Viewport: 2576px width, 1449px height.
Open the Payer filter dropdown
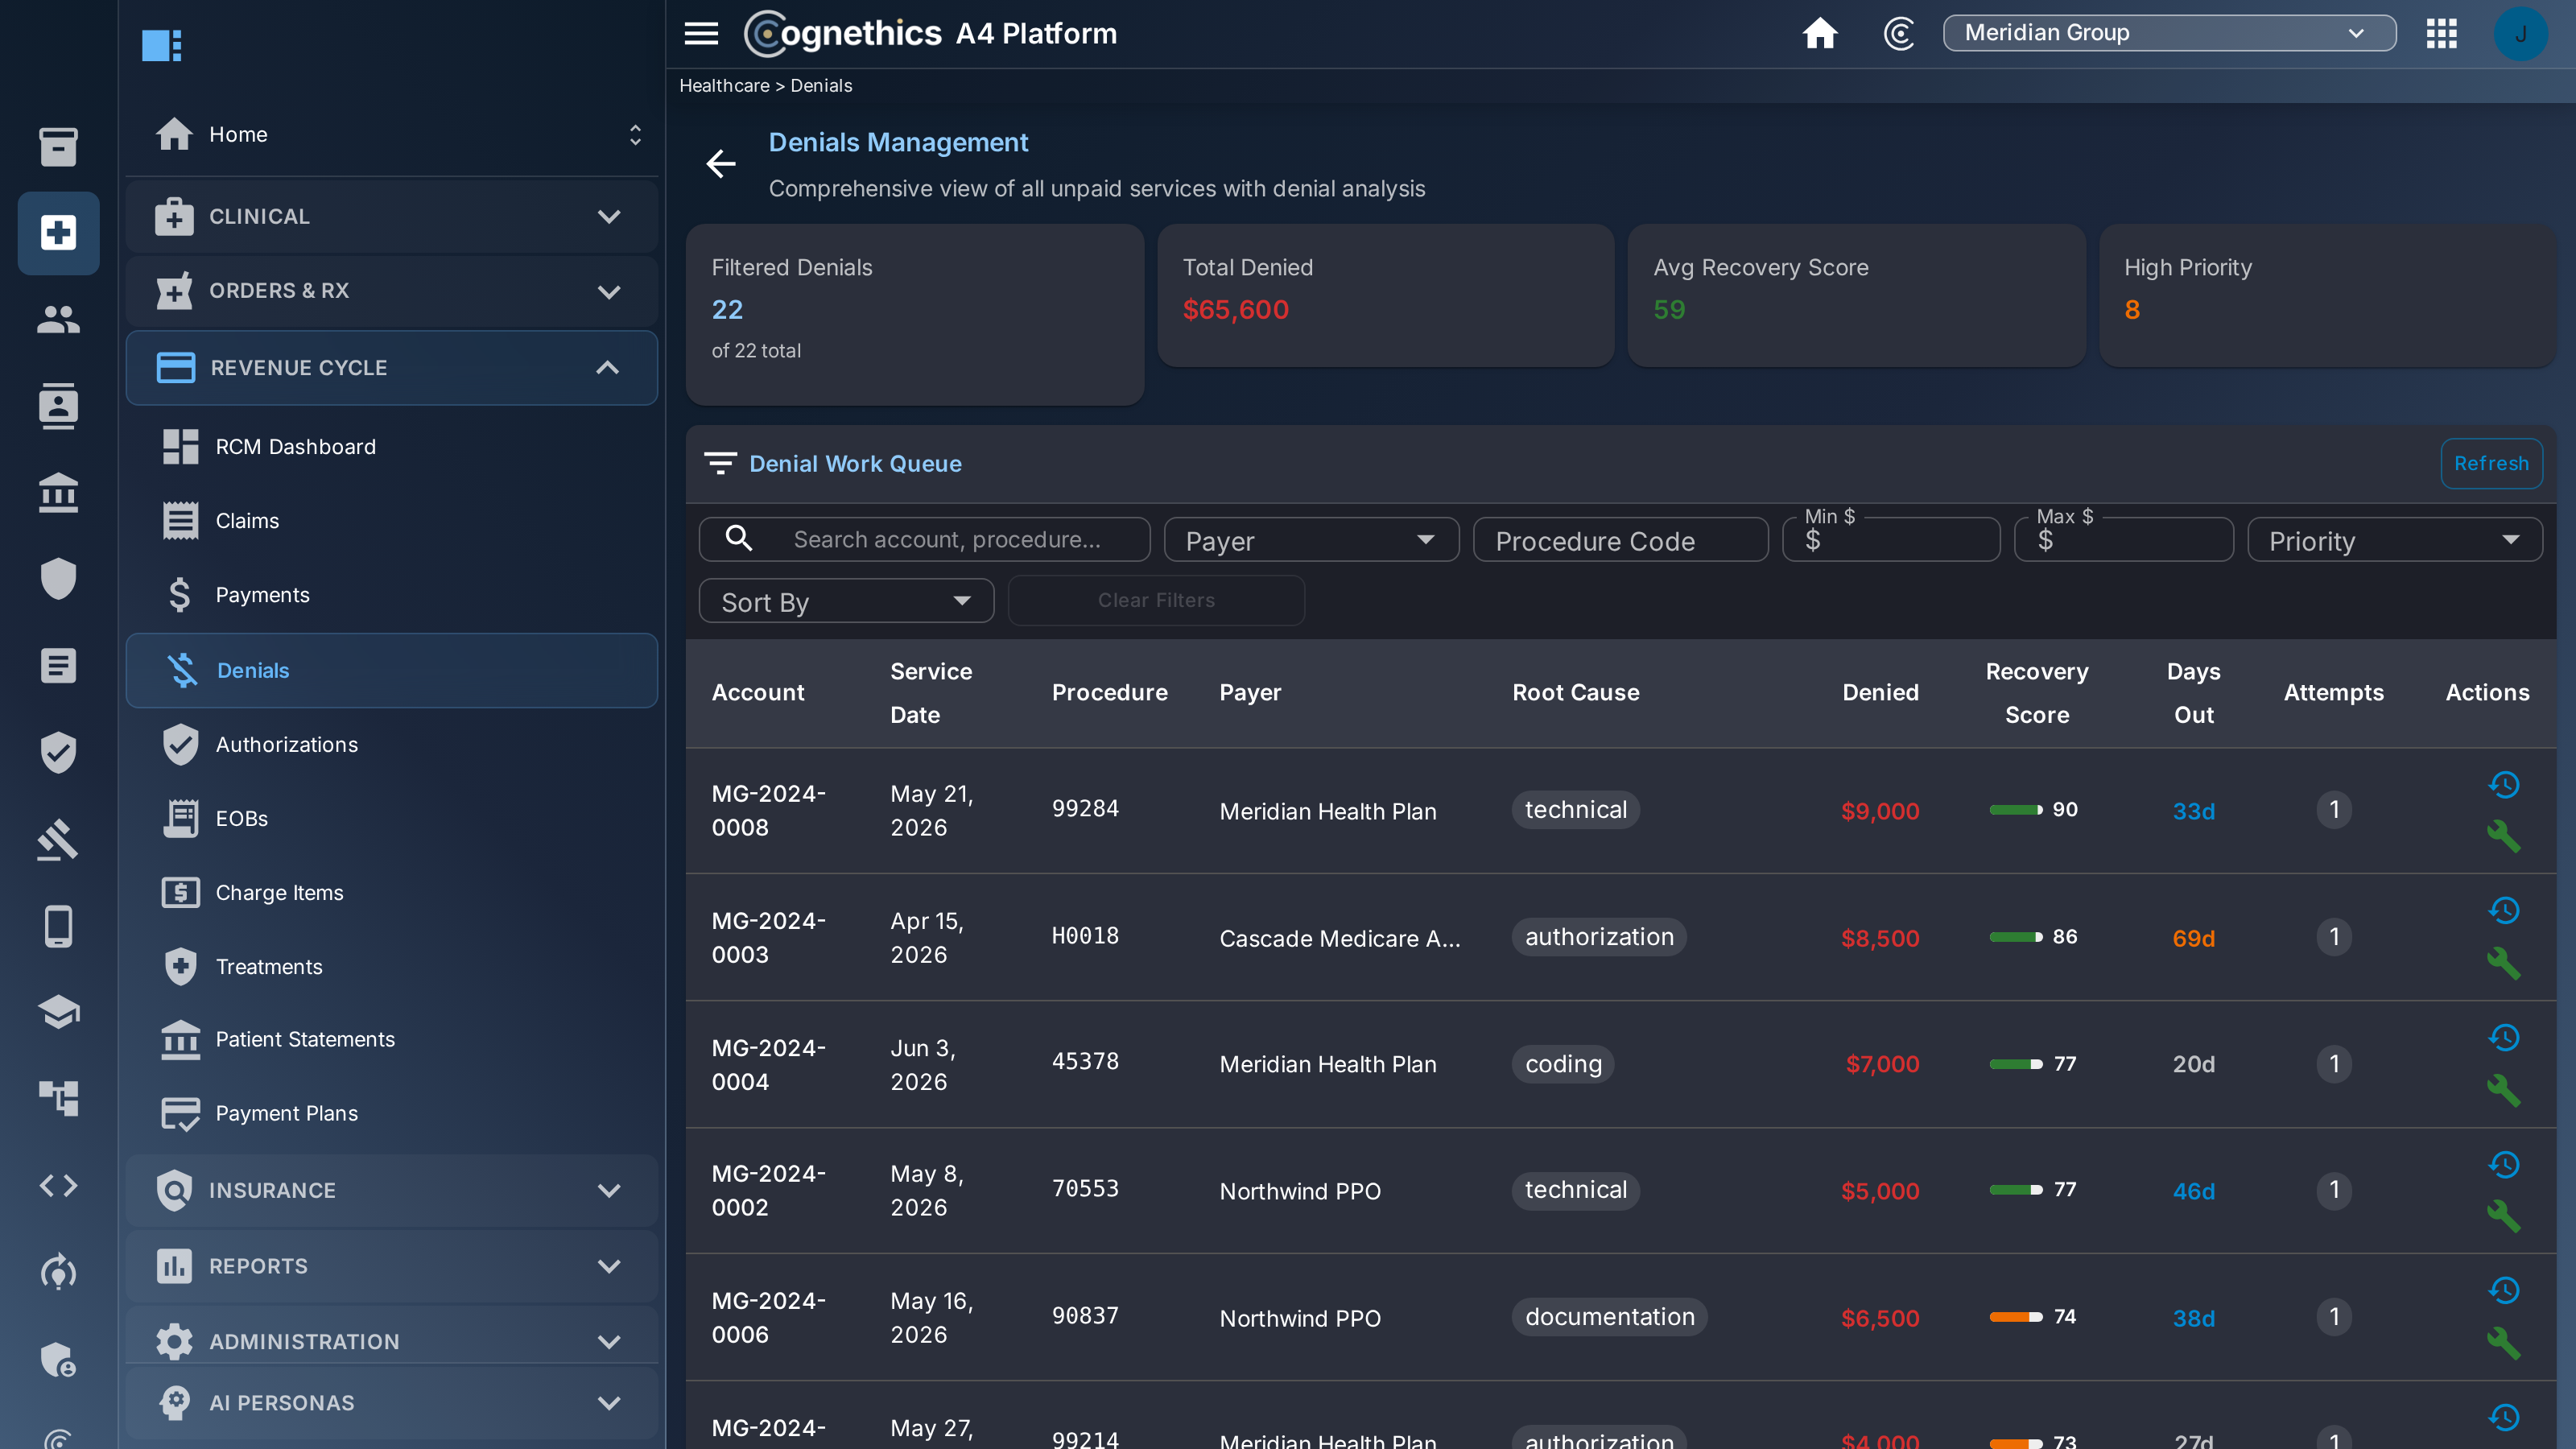click(x=1311, y=540)
